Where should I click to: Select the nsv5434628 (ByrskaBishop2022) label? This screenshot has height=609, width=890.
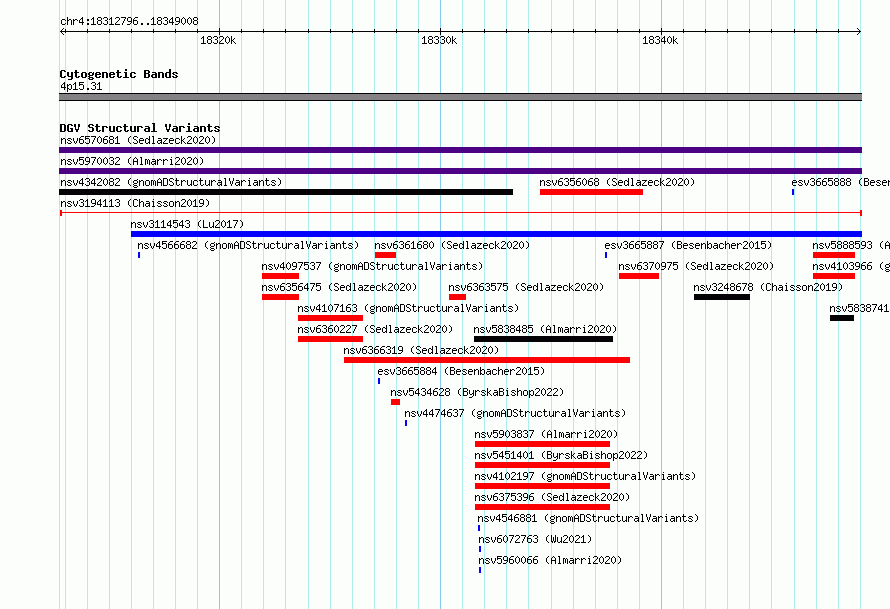[x=477, y=392]
